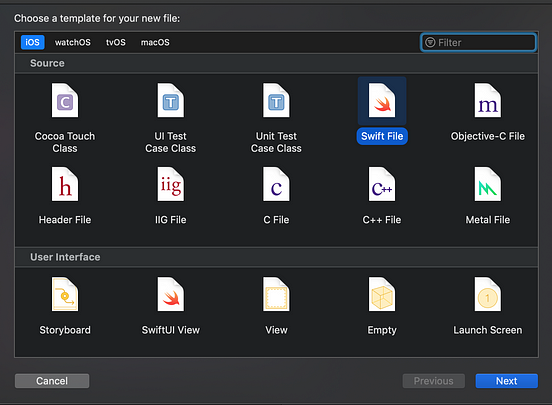Cancel the new file dialog
The width and height of the screenshot is (552, 405).
click(x=52, y=381)
